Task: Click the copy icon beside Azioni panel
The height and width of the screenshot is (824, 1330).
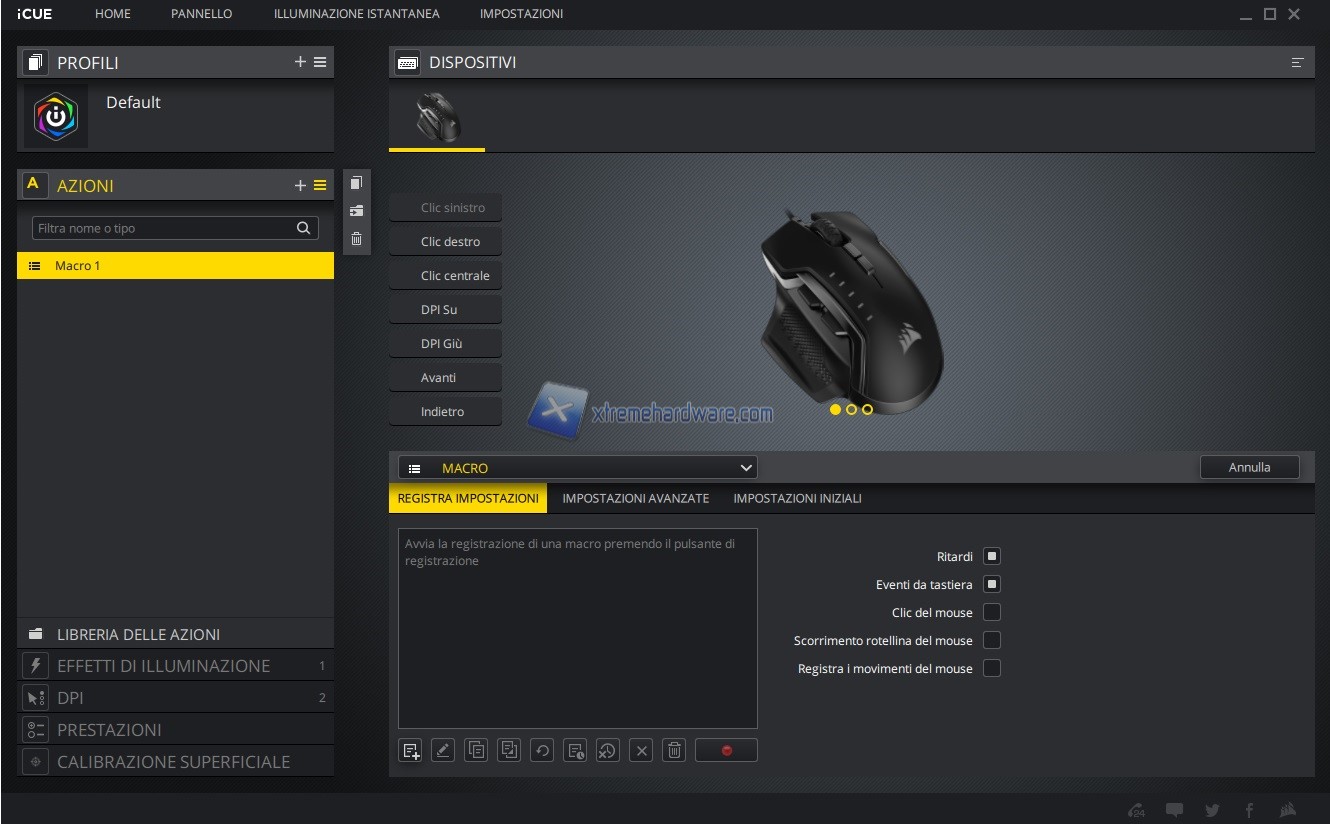Action: pos(356,183)
